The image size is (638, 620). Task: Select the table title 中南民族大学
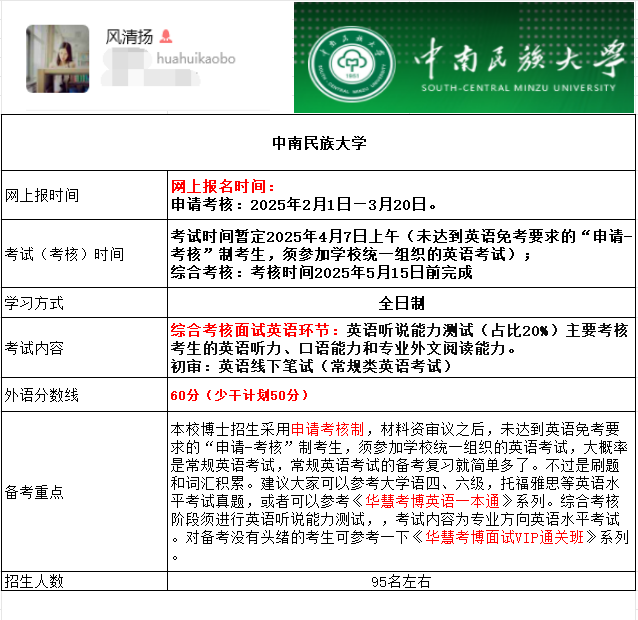click(319, 143)
